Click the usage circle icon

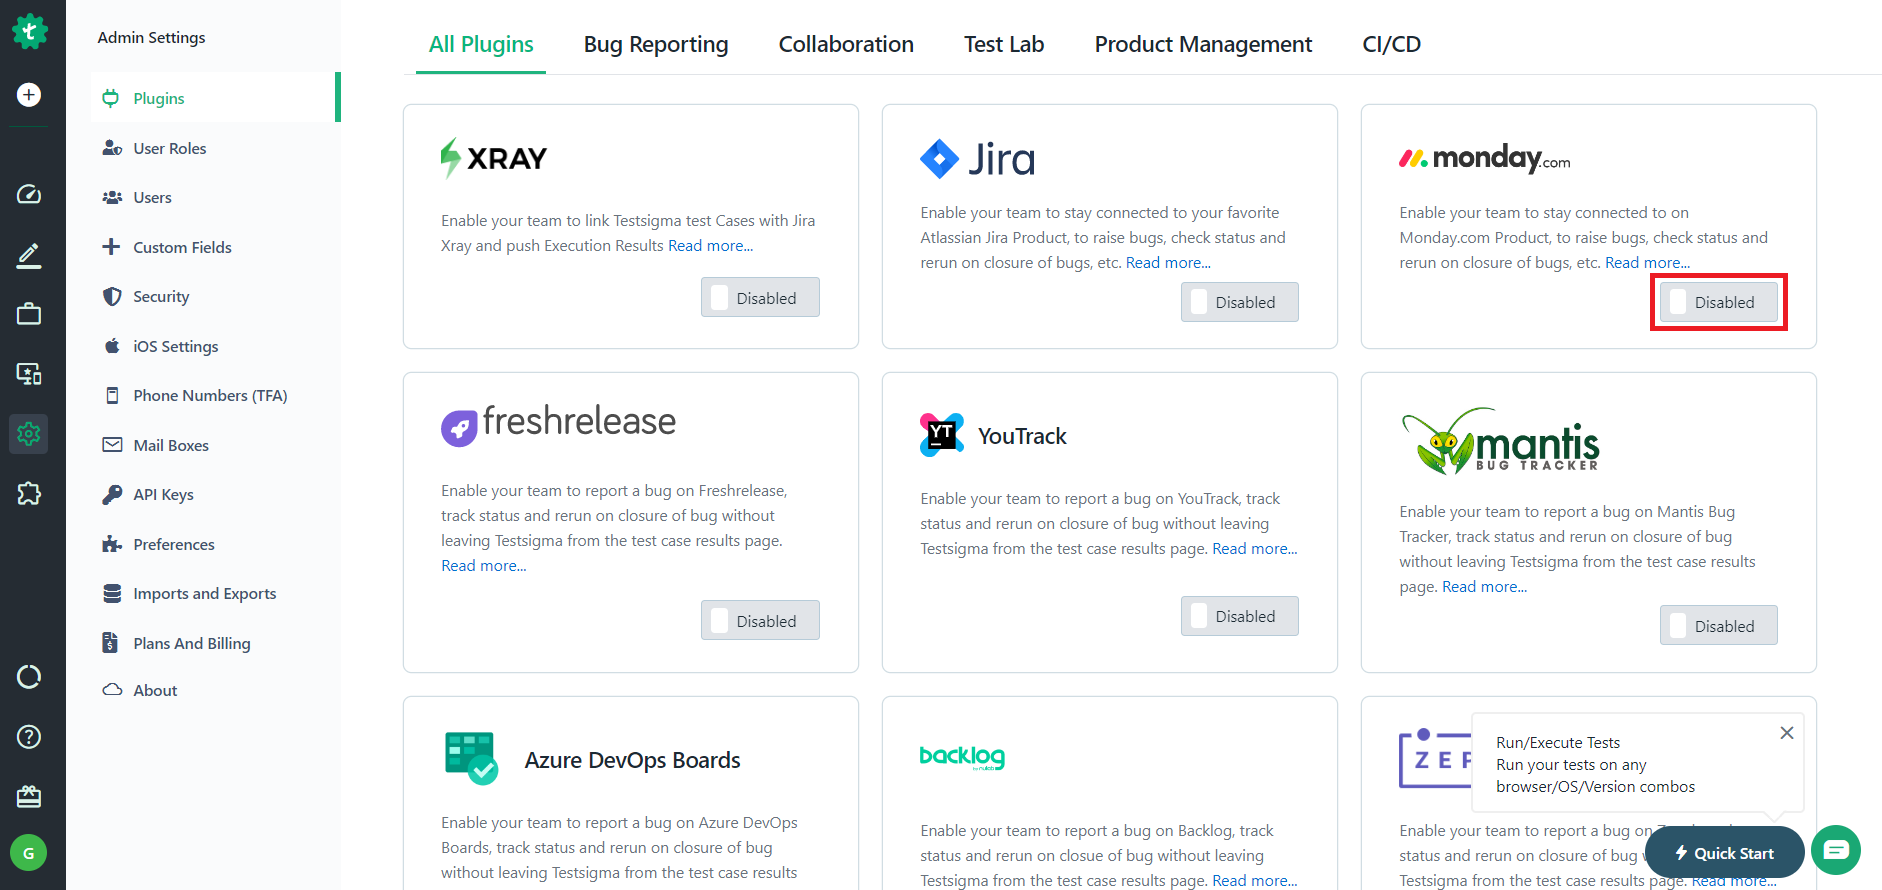click(x=29, y=677)
